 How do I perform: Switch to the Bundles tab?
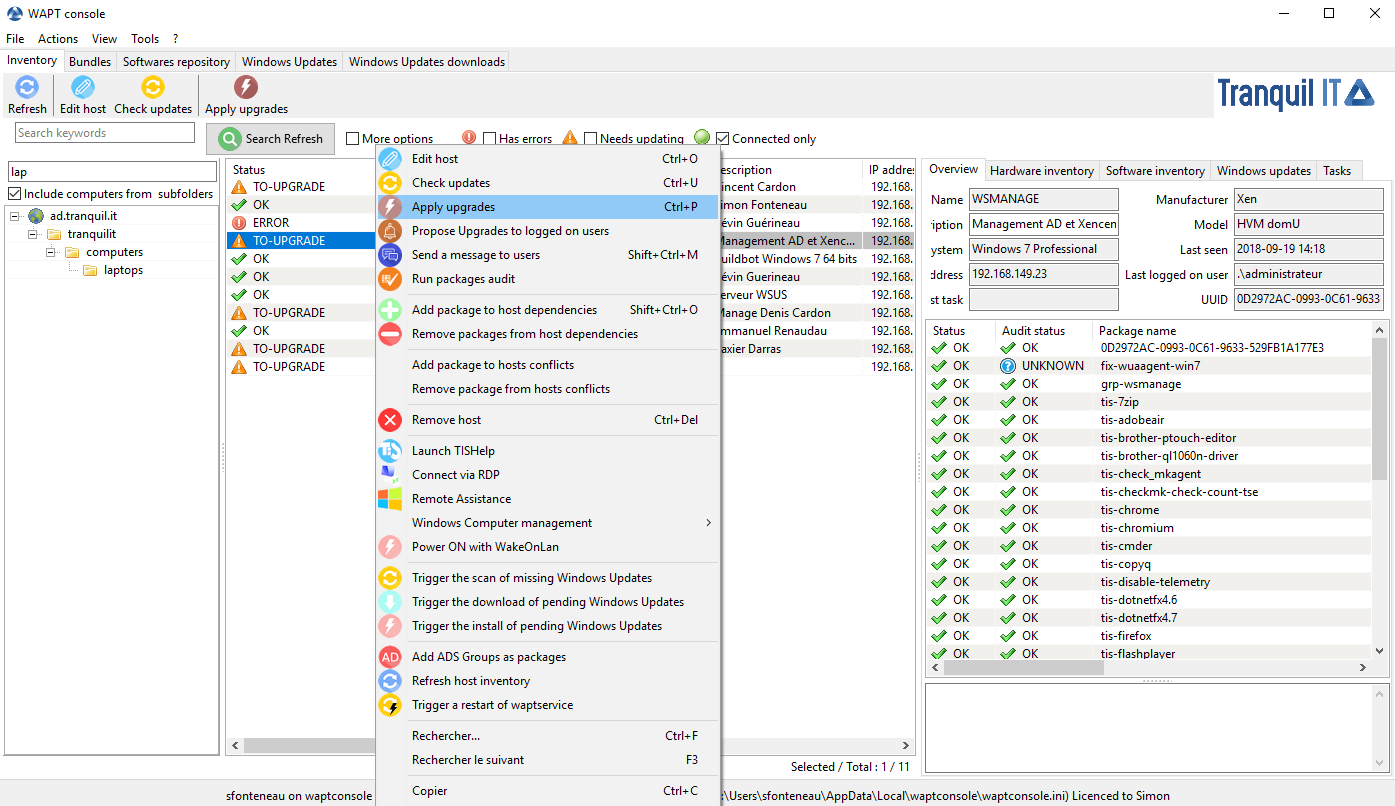click(x=90, y=62)
